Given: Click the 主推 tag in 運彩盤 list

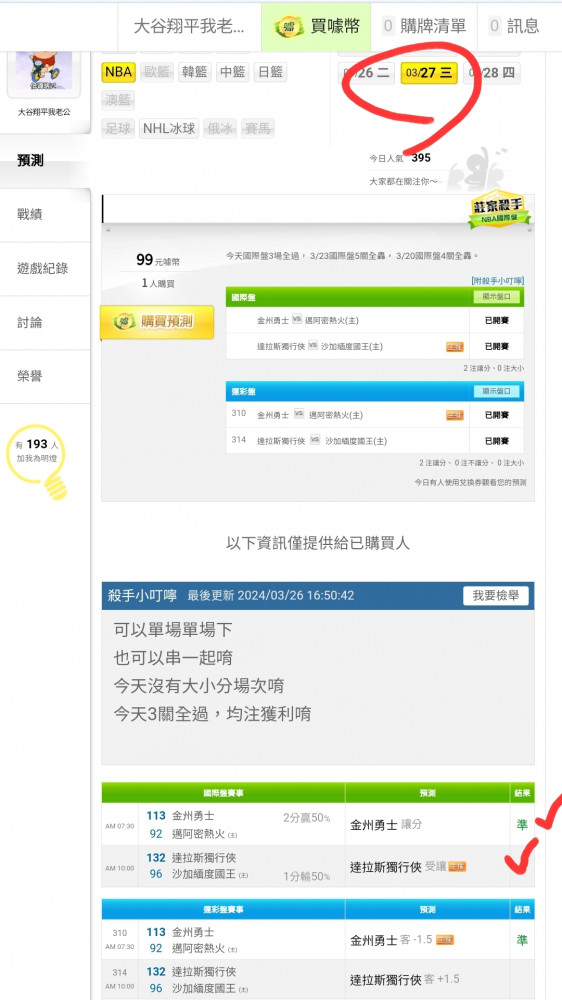Looking at the screenshot, I should [x=455, y=415].
